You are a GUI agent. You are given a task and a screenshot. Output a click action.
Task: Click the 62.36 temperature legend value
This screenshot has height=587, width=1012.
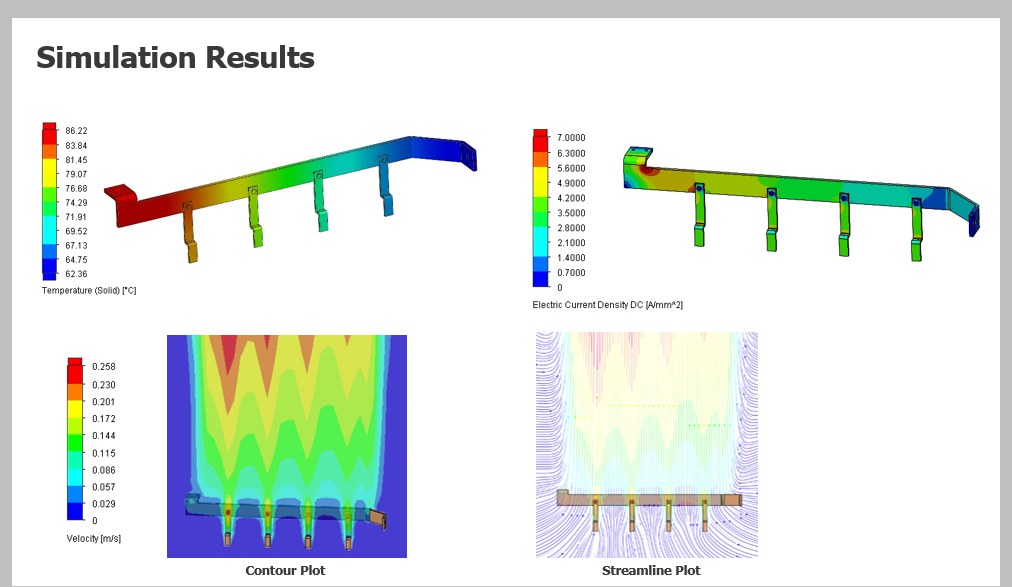tap(76, 274)
